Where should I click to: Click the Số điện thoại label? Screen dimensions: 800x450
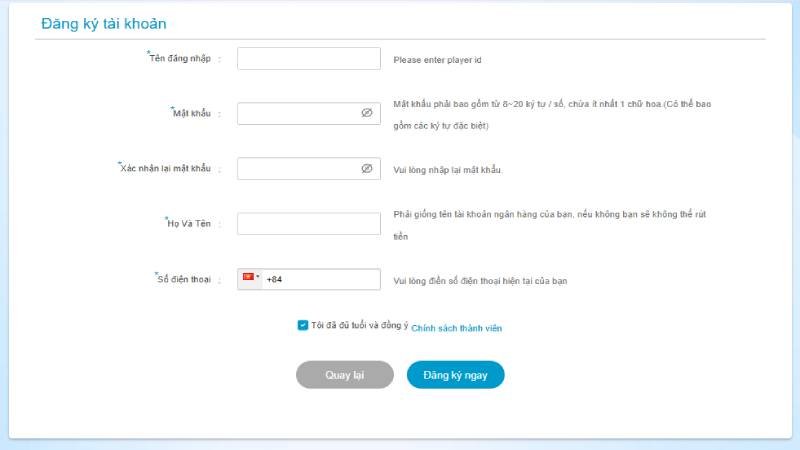183,279
